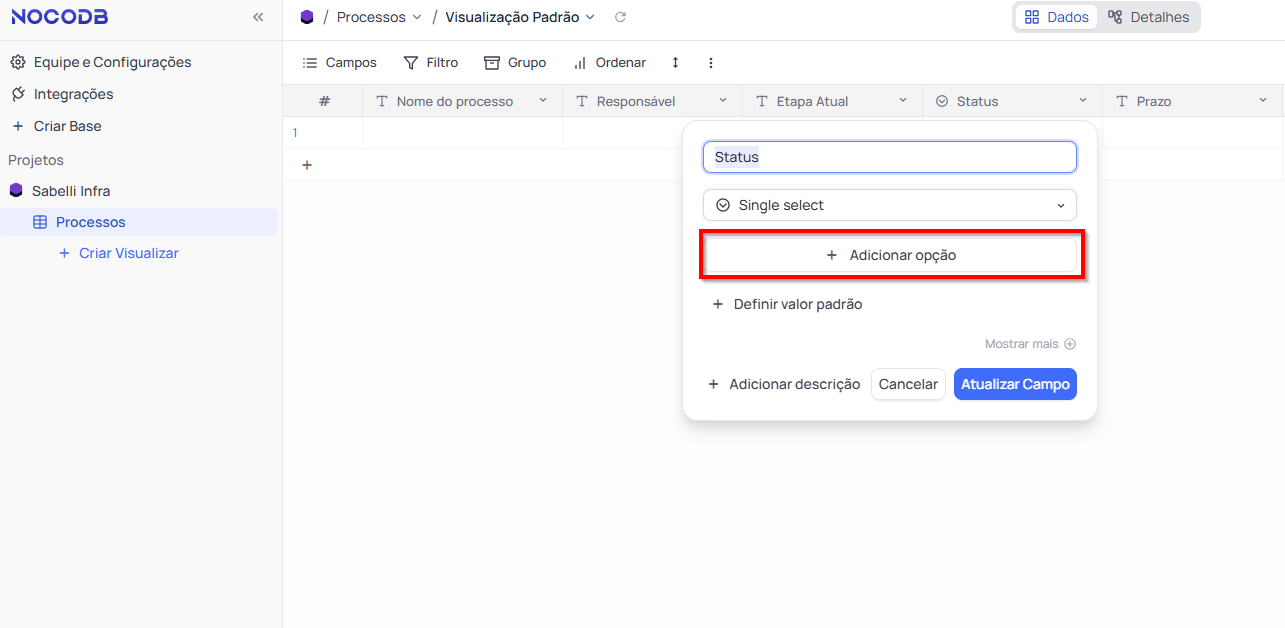The height and width of the screenshot is (628, 1285).
Task: Open the Single select type dropdown
Action: [889, 204]
